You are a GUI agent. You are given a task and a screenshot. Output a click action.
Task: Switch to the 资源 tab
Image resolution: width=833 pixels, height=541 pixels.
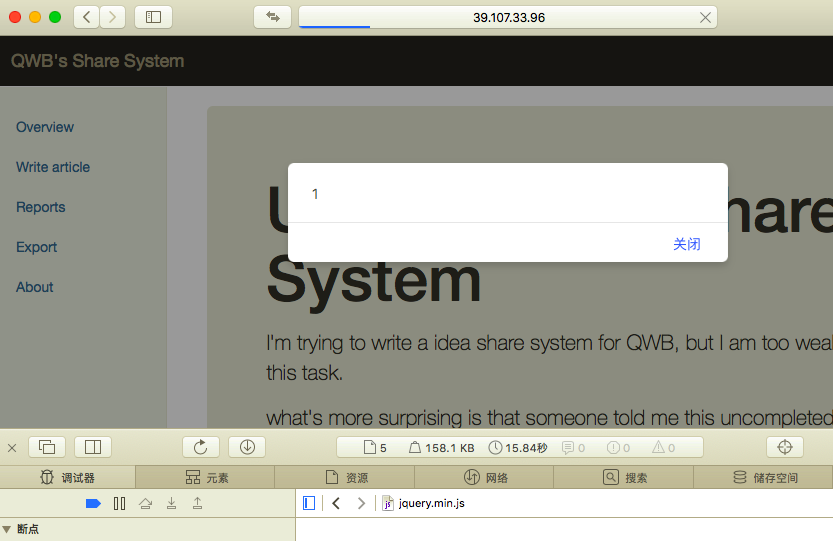[x=346, y=477]
